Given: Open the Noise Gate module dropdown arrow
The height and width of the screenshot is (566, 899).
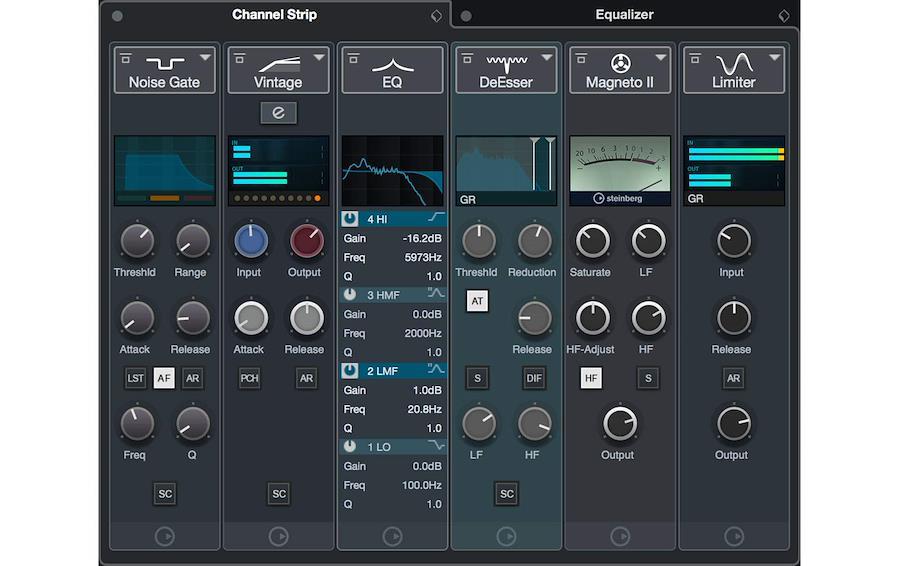Looking at the screenshot, I should pos(205,58).
